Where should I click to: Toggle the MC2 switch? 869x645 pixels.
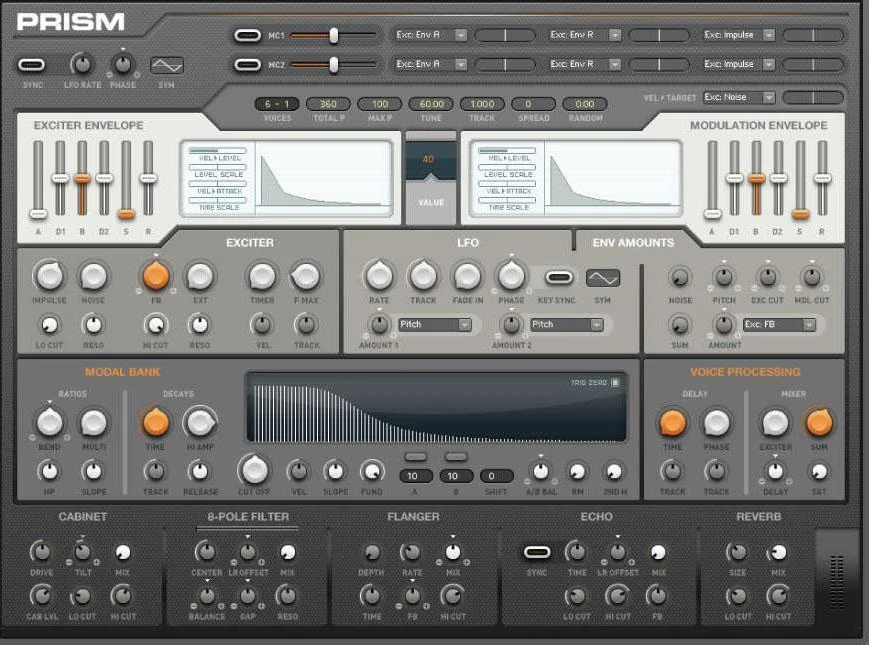click(x=247, y=65)
